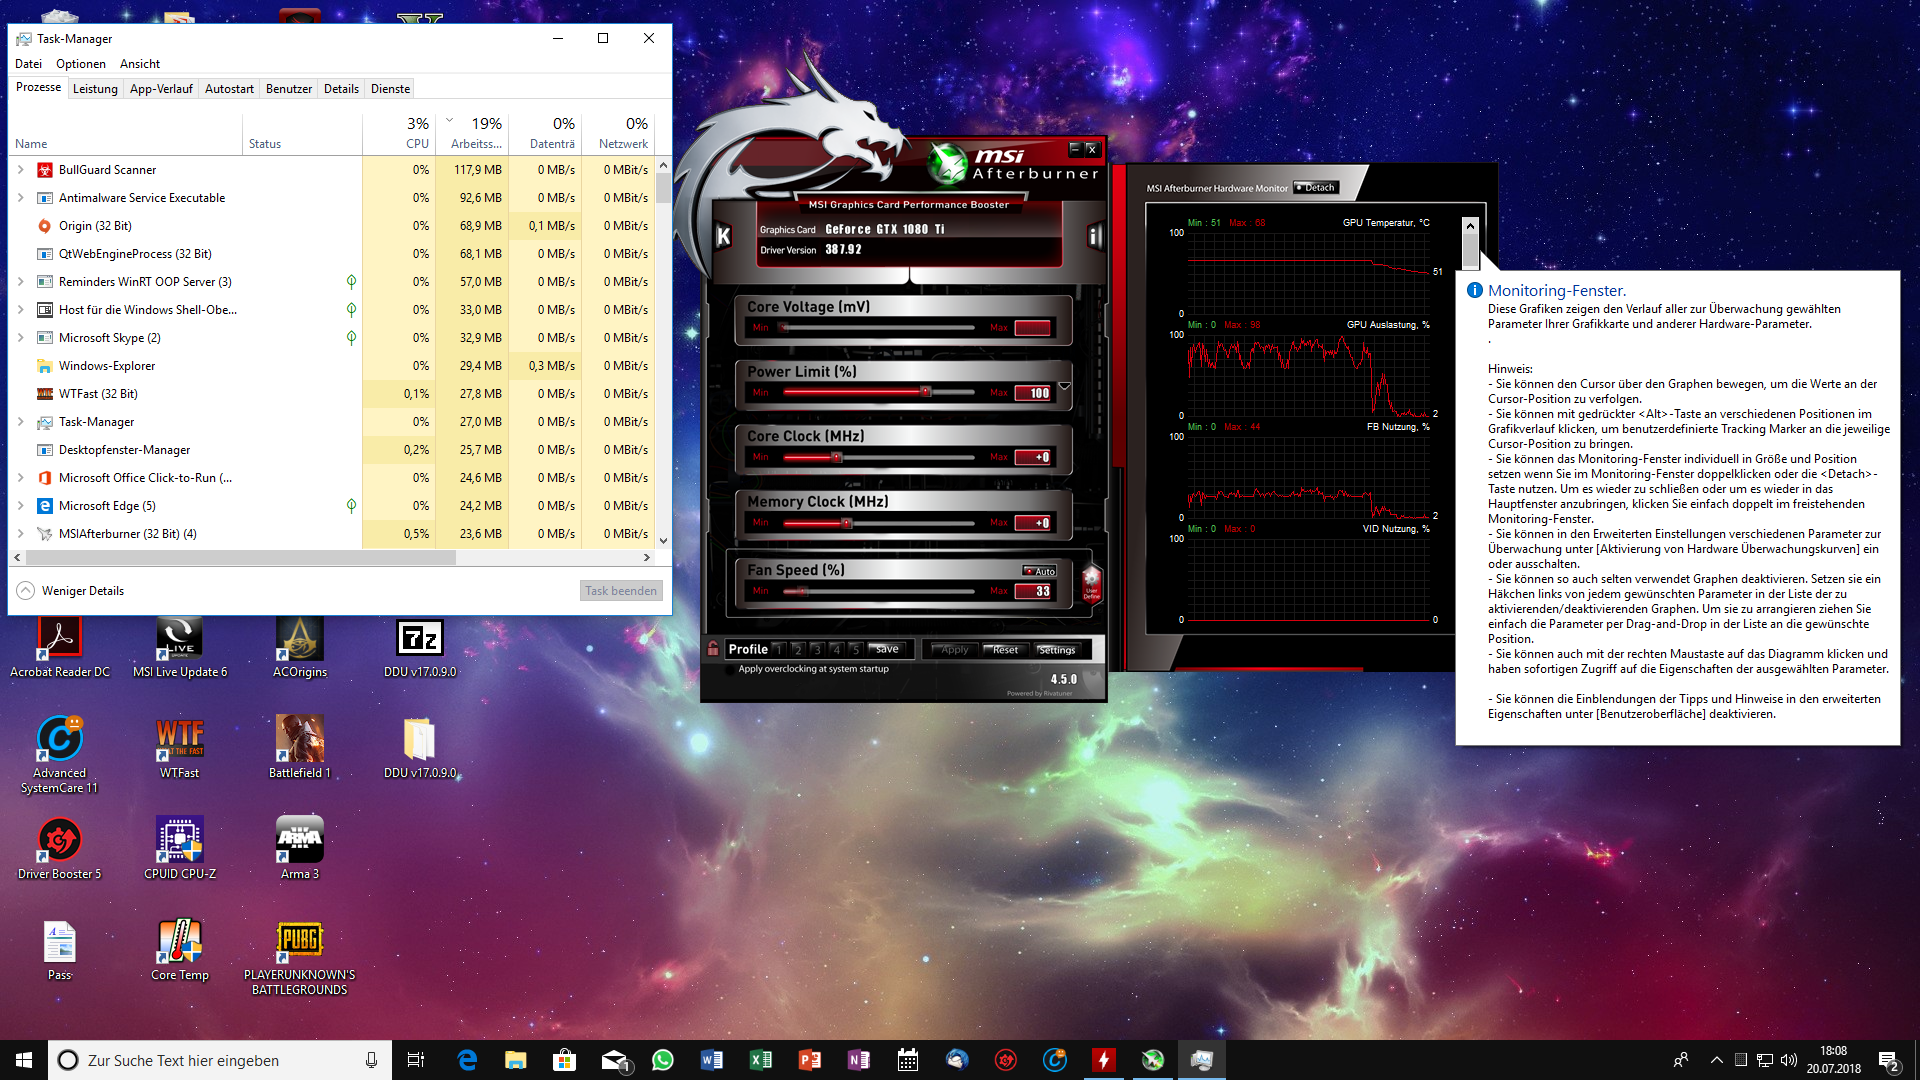Switch to the Leistung tab
This screenshot has width=1920, height=1080.
coord(95,89)
